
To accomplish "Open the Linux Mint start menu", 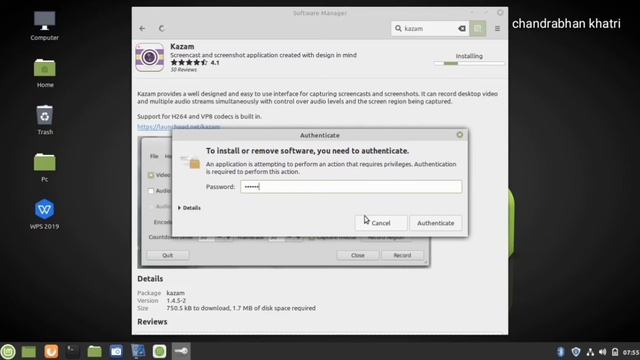I will 8,351.
